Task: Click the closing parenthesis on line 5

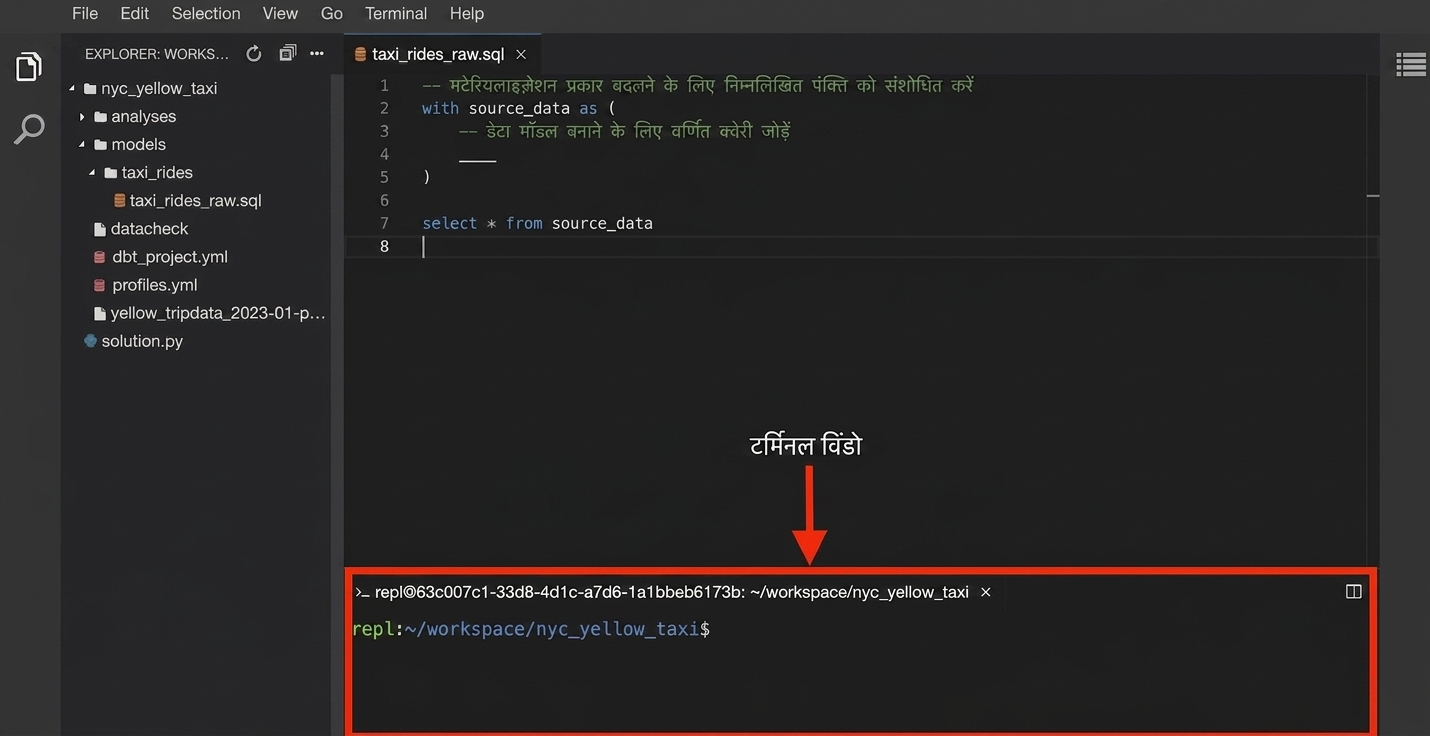Action: pos(426,177)
